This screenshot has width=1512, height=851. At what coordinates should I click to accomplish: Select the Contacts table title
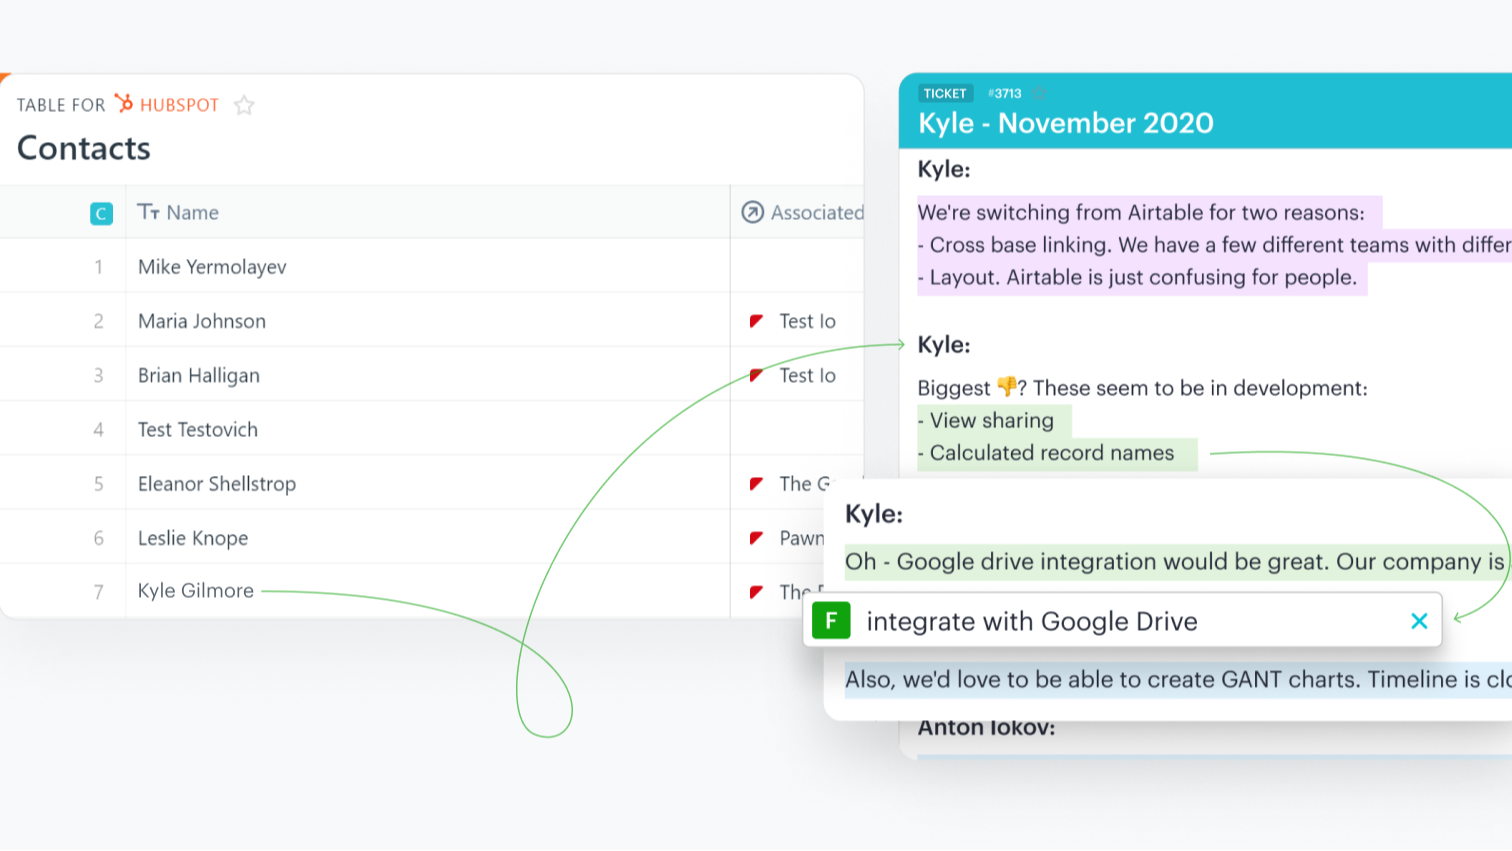pyautogui.click(x=83, y=148)
